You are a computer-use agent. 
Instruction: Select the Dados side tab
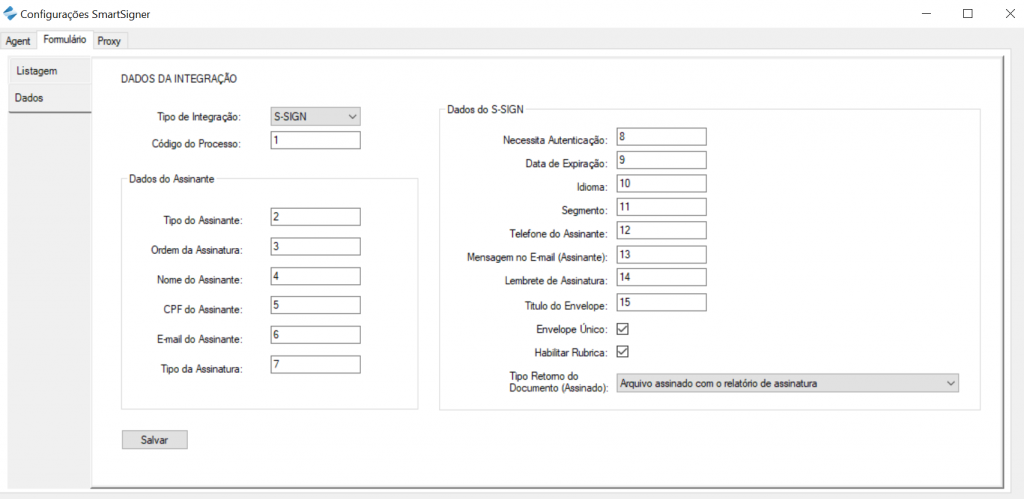(50, 97)
